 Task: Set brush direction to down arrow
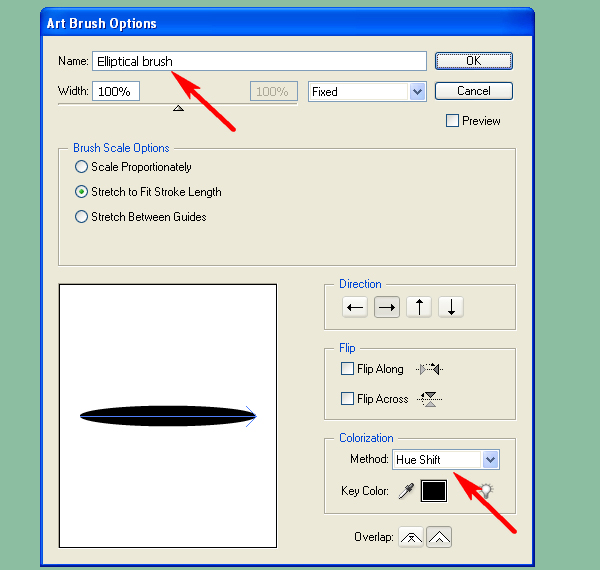click(x=451, y=307)
